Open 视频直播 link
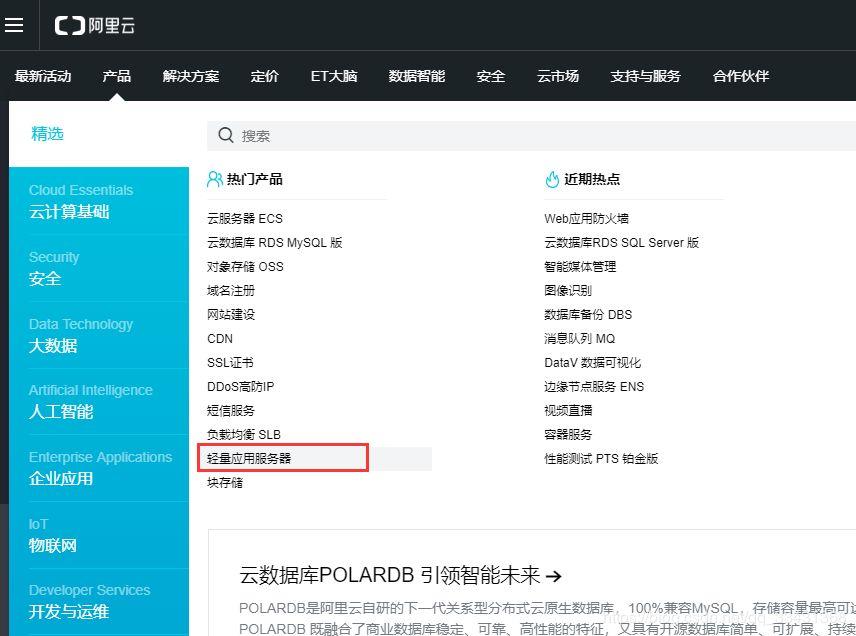Image resolution: width=856 pixels, height=636 pixels. [568, 411]
